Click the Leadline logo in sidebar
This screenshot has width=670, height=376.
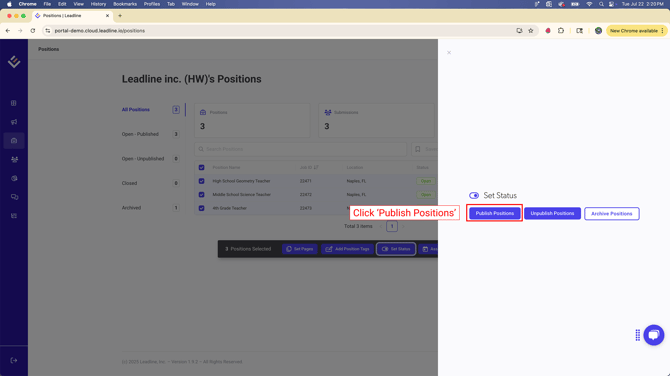coord(14,62)
